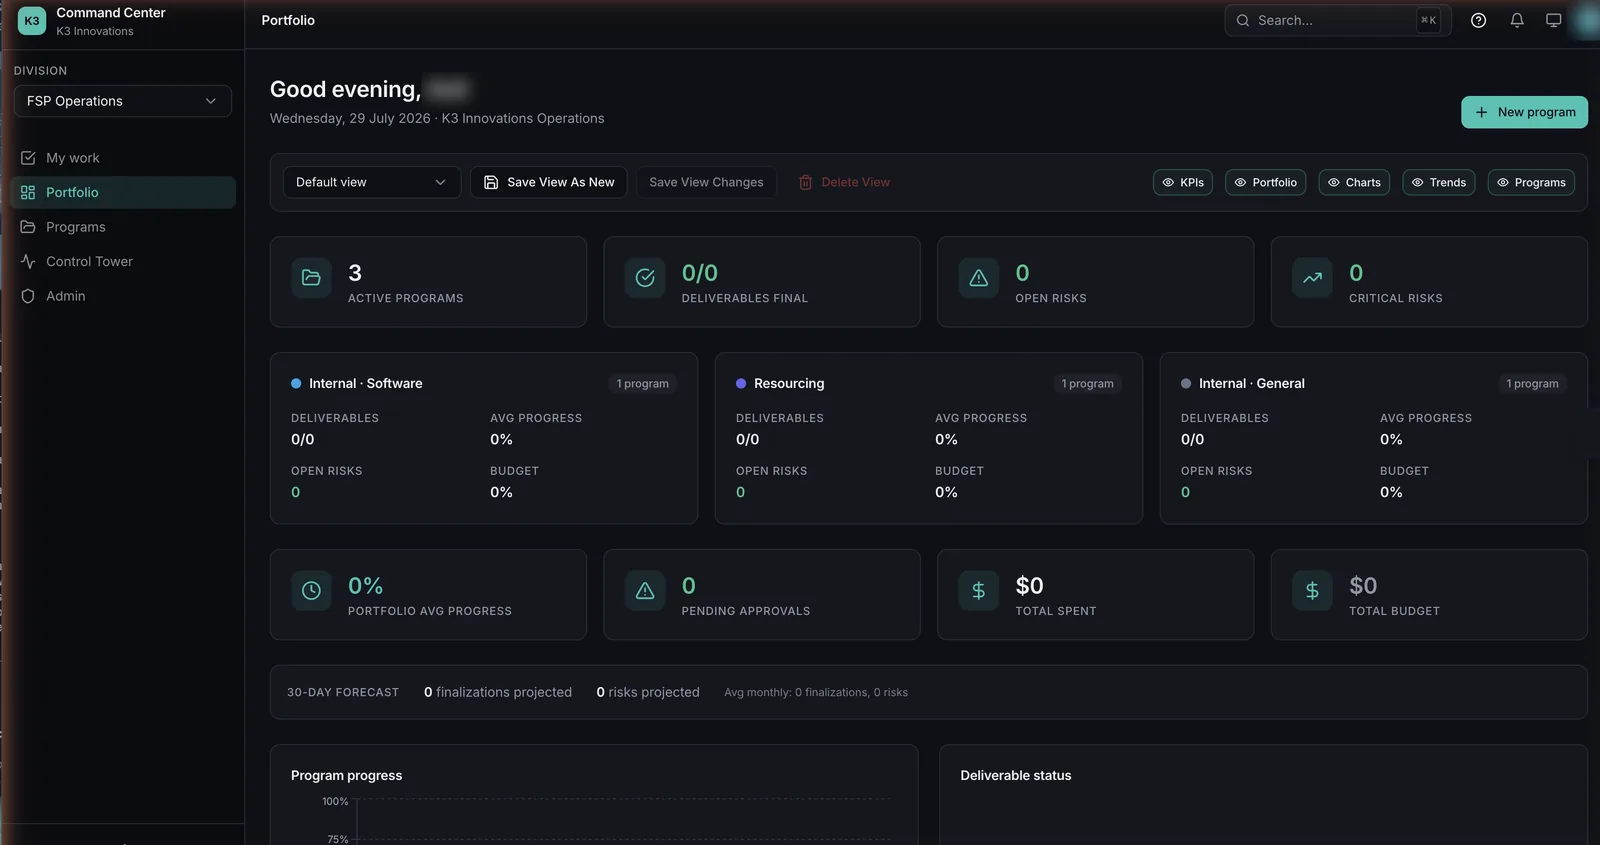Screen dimensions: 1600x845
Task: Click the Open Risks warning icon
Action: tap(979, 278)
